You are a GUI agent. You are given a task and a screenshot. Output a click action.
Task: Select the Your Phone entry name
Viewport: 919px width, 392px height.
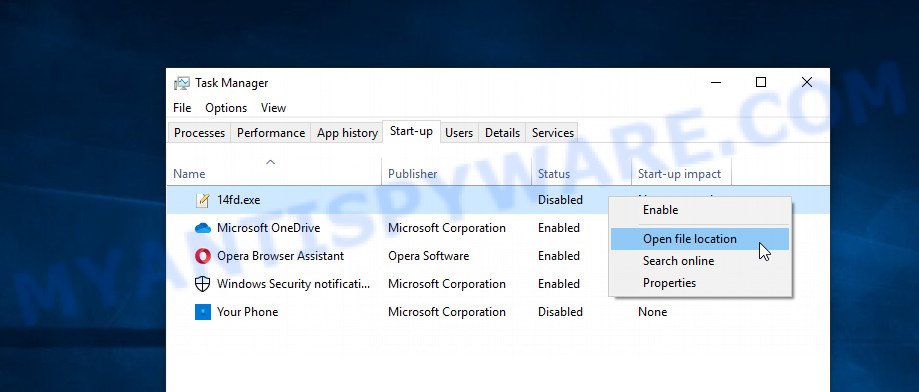tap(247, 312)
